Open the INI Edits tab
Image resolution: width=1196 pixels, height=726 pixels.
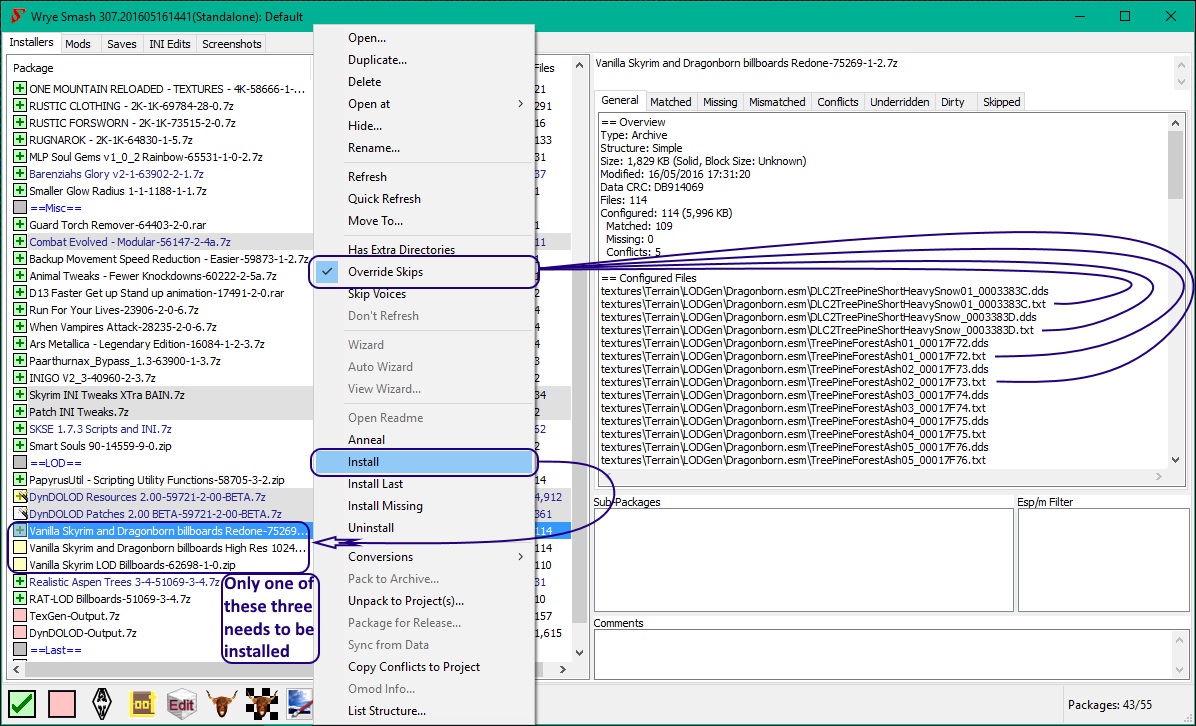[169, 43]
